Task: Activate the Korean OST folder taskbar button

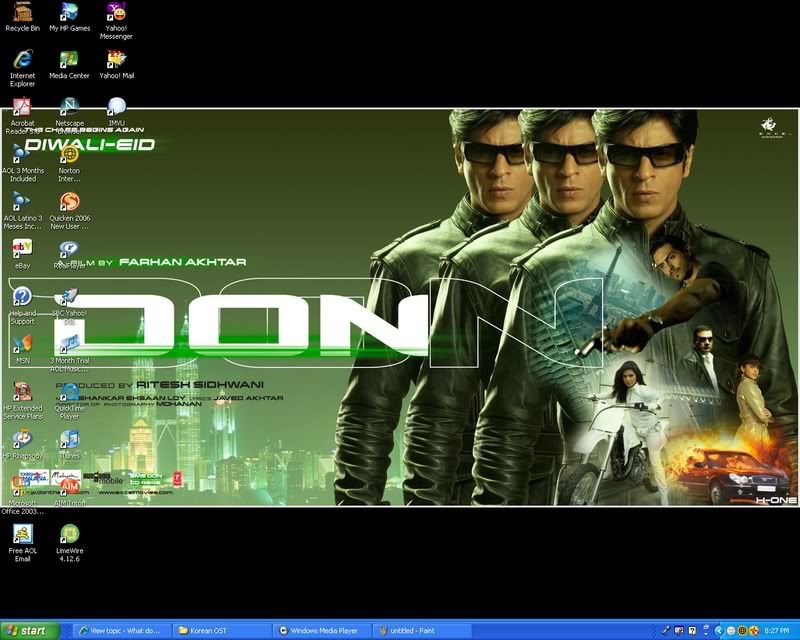Action: [x=222, y=631]
